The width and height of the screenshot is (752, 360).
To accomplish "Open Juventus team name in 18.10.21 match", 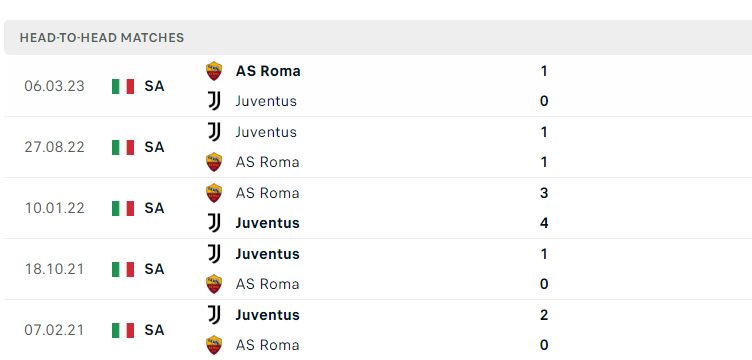I will (x=268, y=254).
